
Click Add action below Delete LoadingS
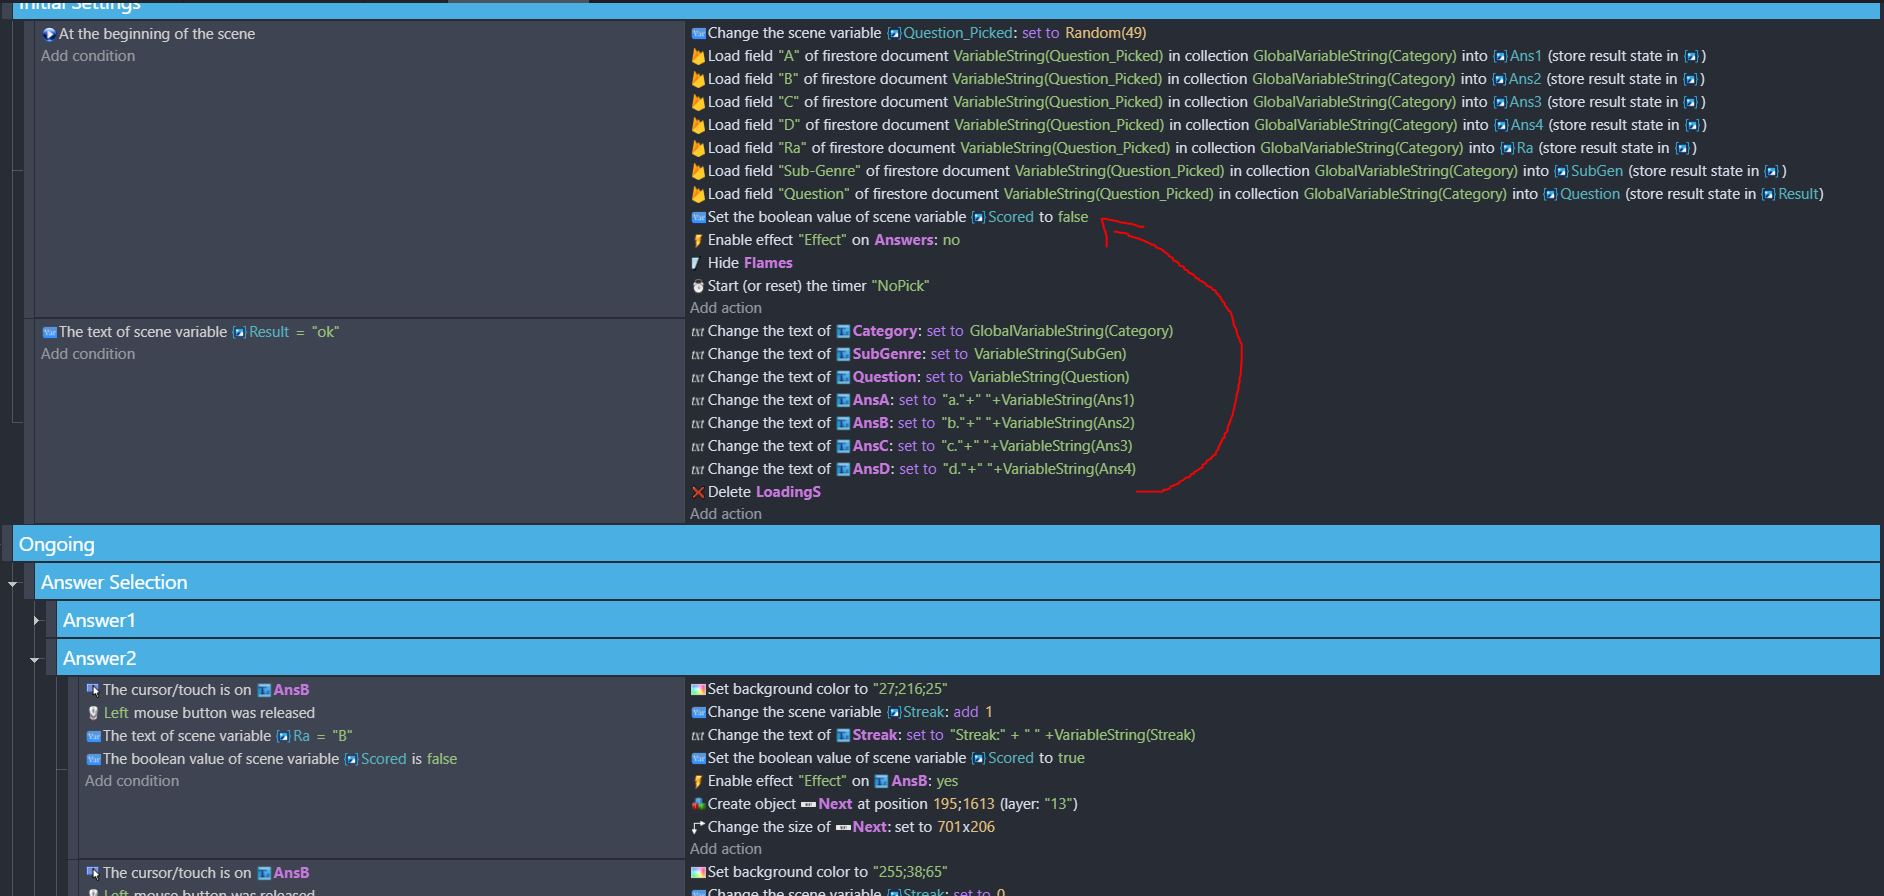click(x=726, y=515)
